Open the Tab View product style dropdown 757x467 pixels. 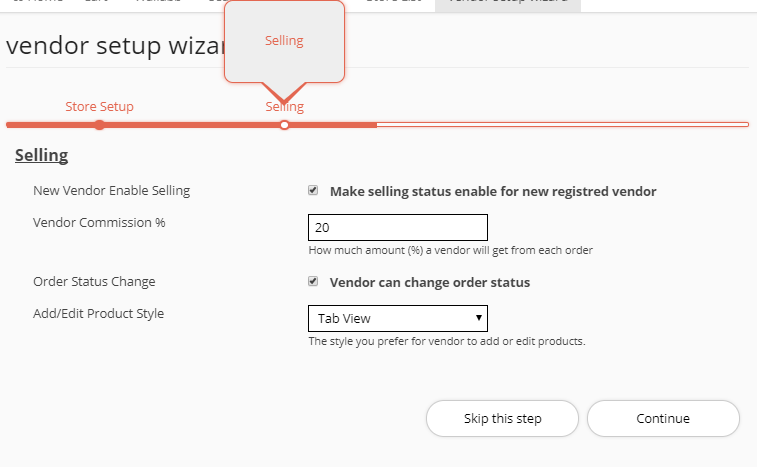pos(398,318)
